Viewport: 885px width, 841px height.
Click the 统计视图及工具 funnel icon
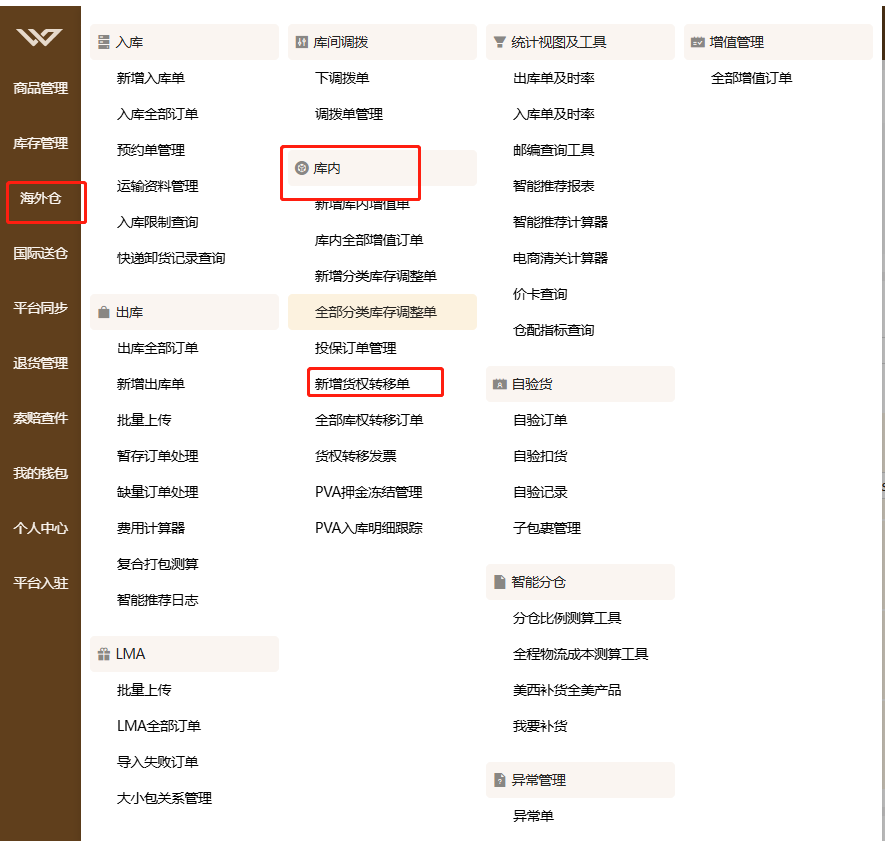coord(500,42)
